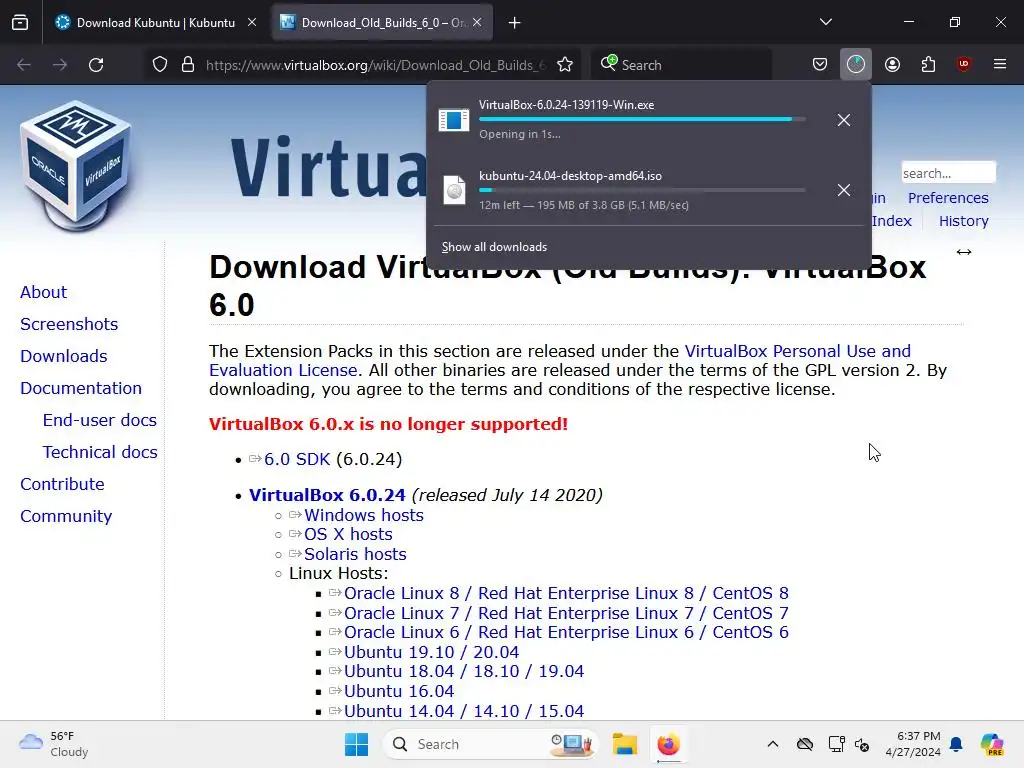Open notification bell in taskbar
This screenshot has height=768, width=1024.
[x=956, y=744]
